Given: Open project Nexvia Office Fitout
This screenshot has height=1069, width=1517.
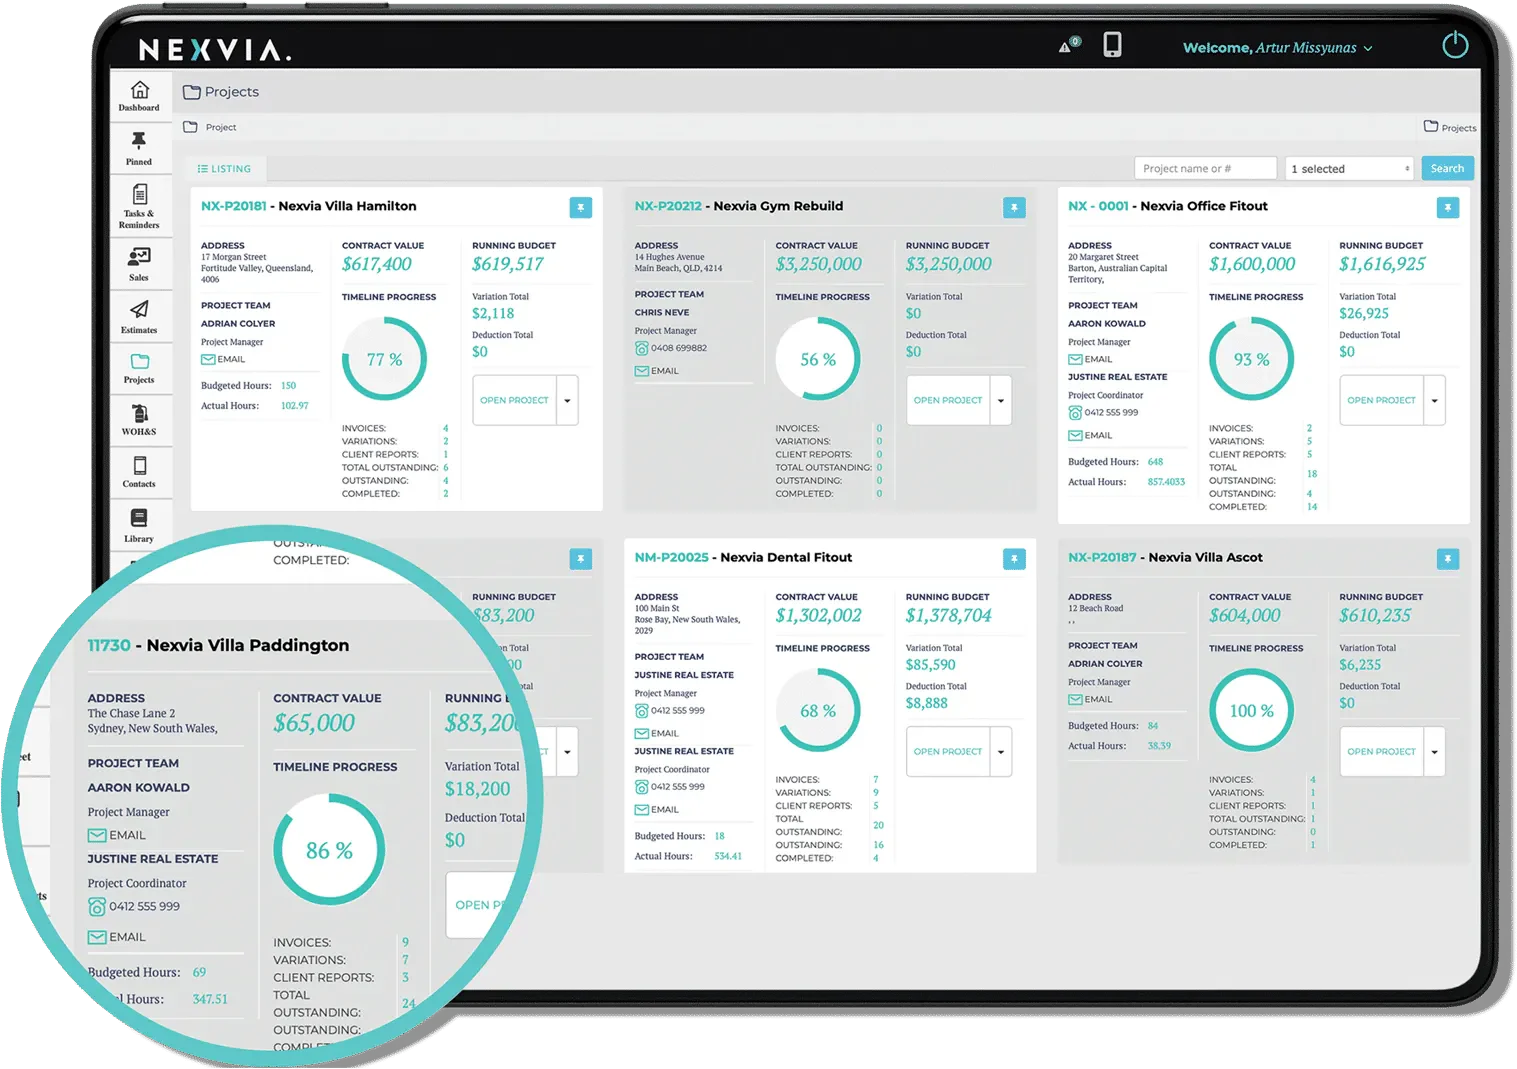Looking at the screenshot, I should [1381, 400].
